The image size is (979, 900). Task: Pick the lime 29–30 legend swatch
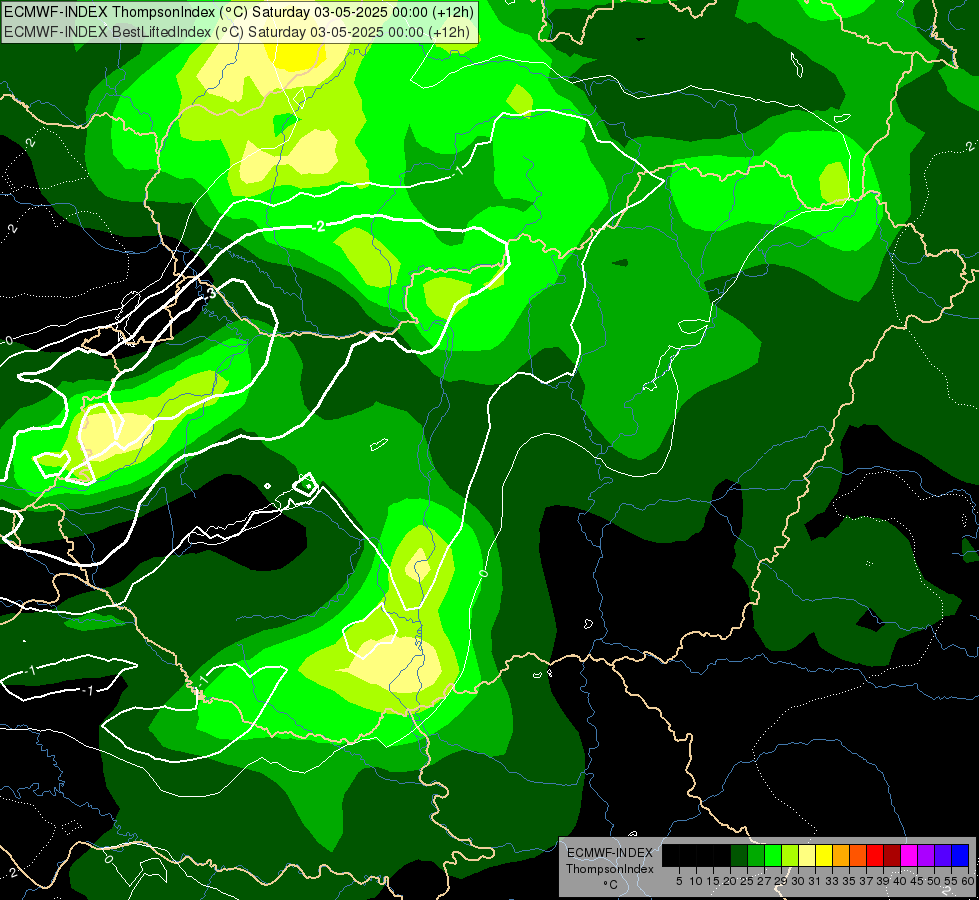point(790,855)
